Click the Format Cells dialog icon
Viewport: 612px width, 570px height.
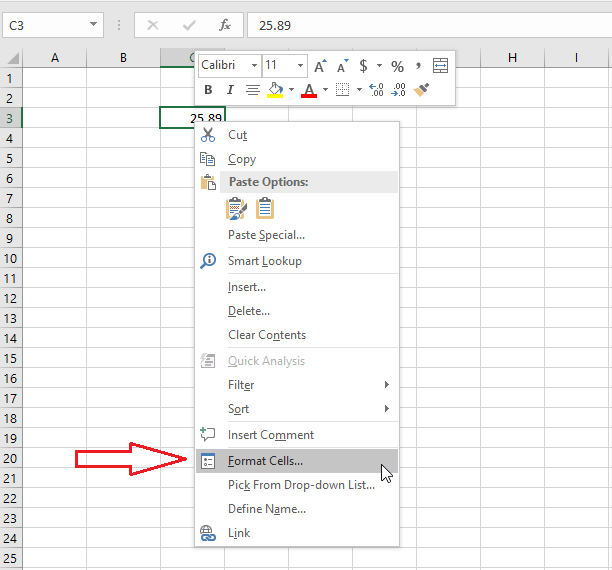coord(208,461)
